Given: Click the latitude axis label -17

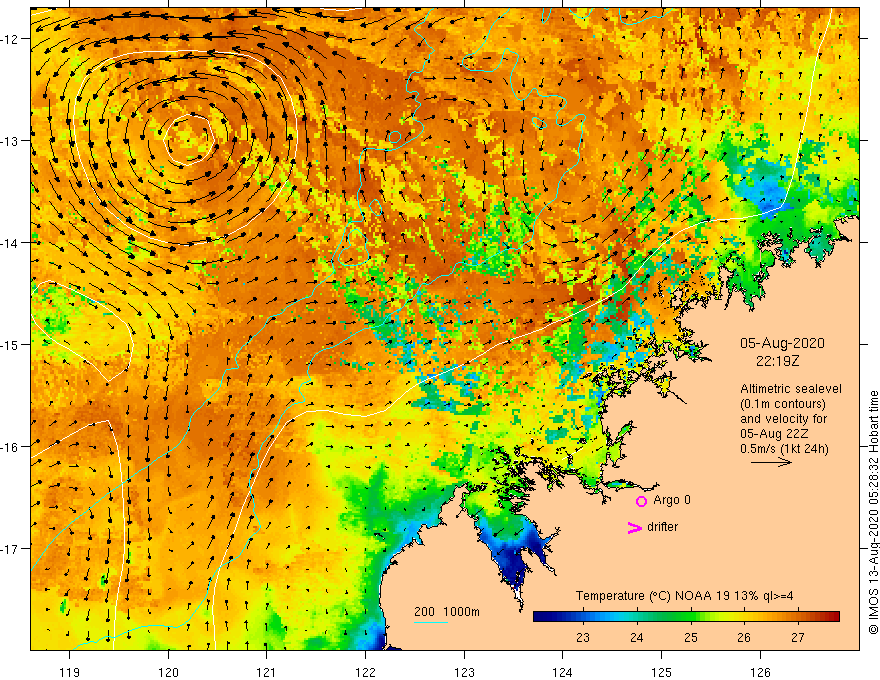Looking at the screenshot, I should tap(11, 549).
